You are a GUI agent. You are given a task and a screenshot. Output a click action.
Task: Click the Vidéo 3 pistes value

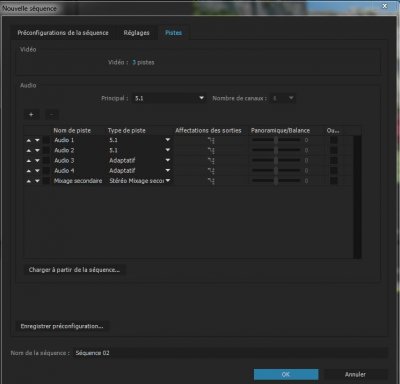point(143,62)
